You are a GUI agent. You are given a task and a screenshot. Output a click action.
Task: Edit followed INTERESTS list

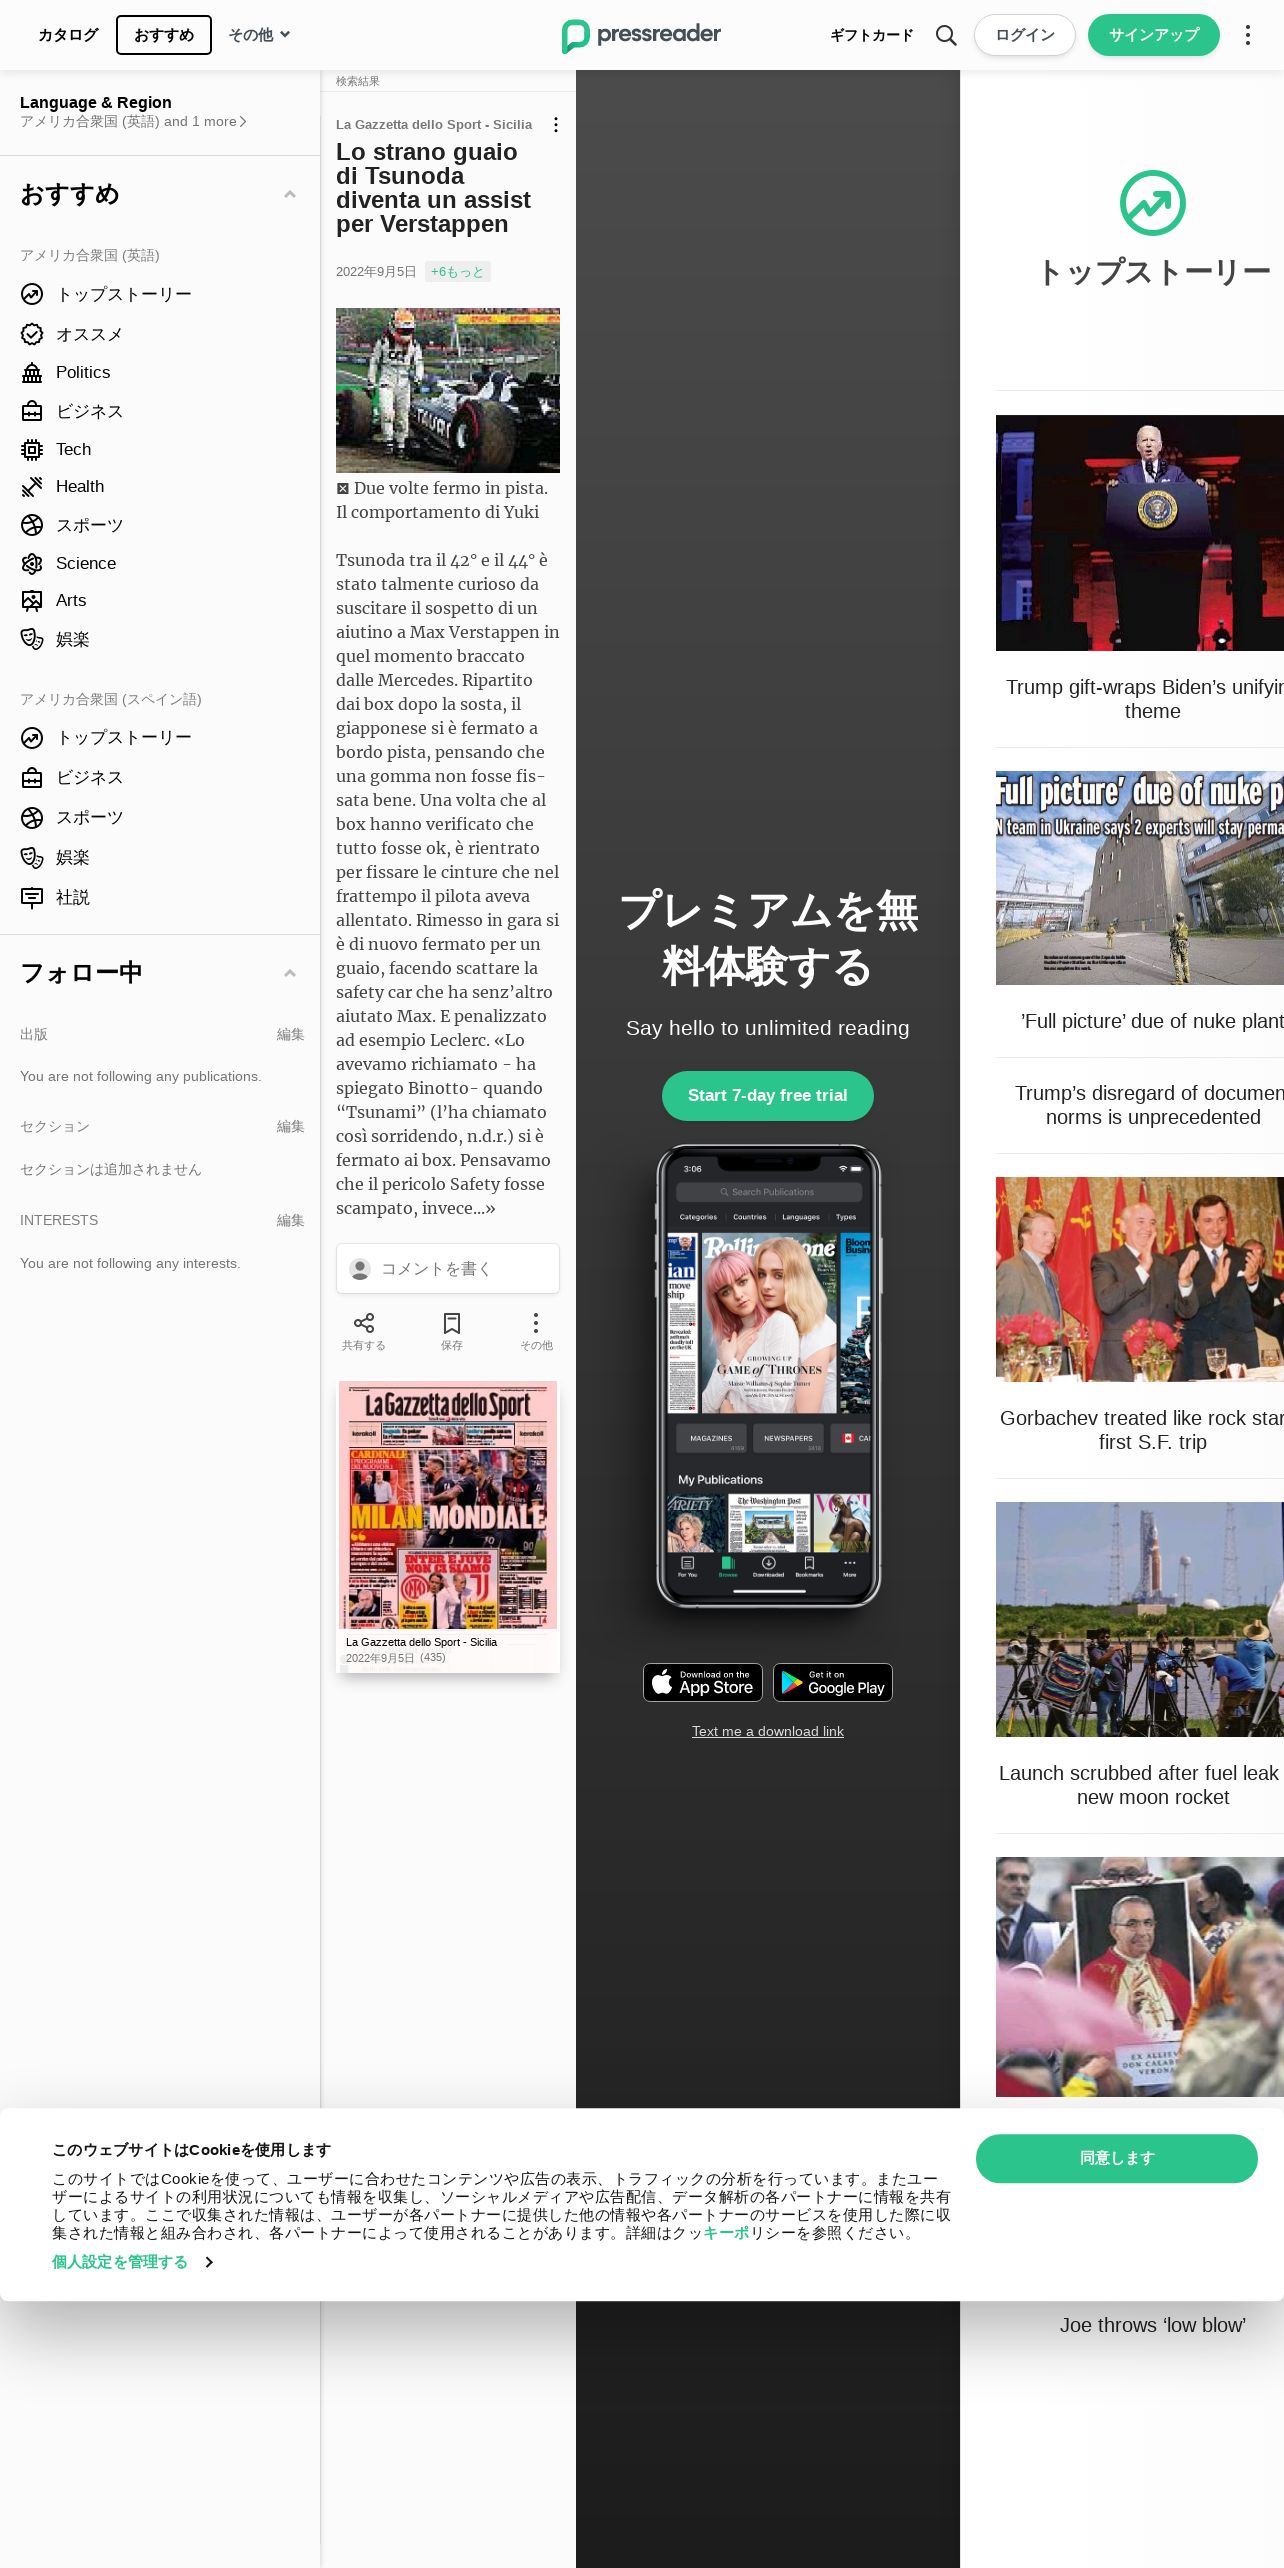(x=290, y=1220)
